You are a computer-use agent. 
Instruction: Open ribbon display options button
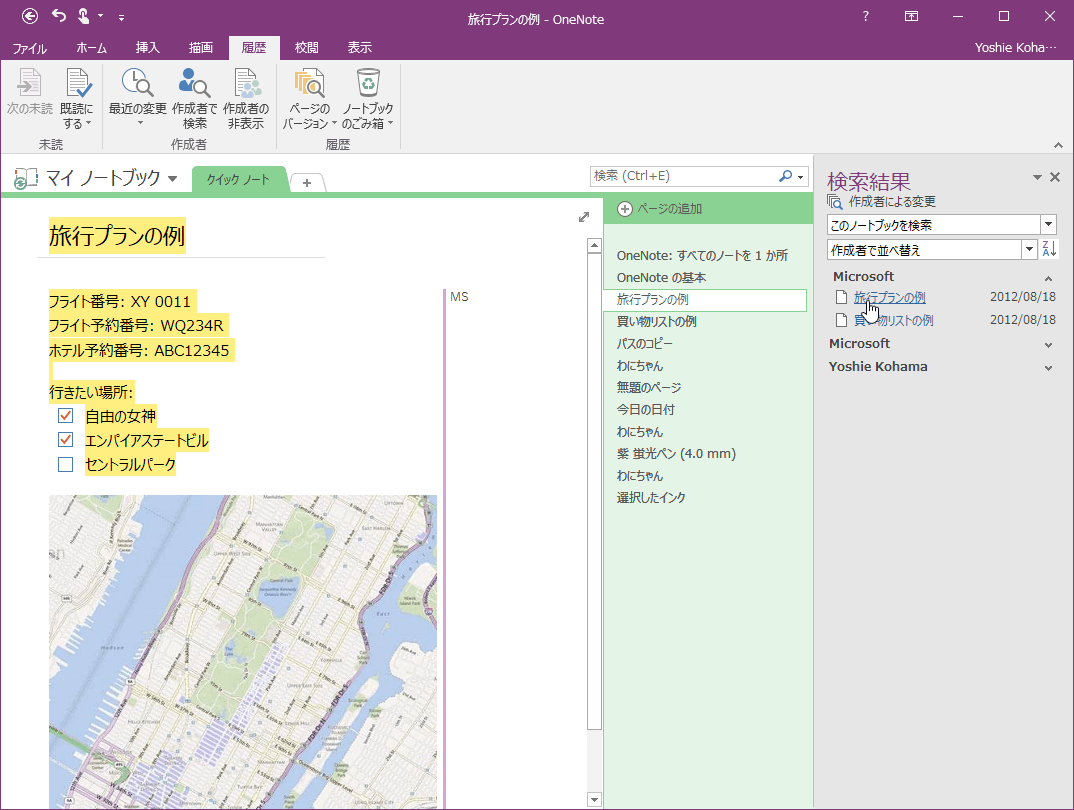(x=911, y=16)
